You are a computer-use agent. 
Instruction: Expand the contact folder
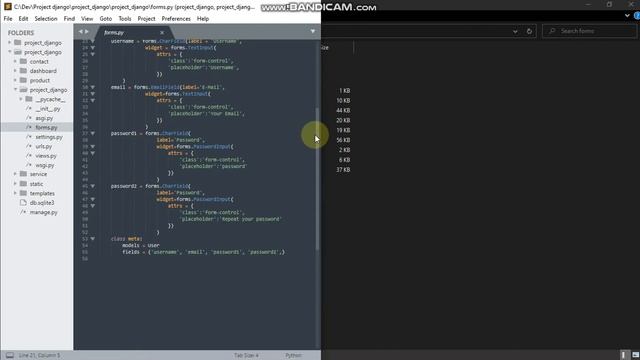(15, 62)
